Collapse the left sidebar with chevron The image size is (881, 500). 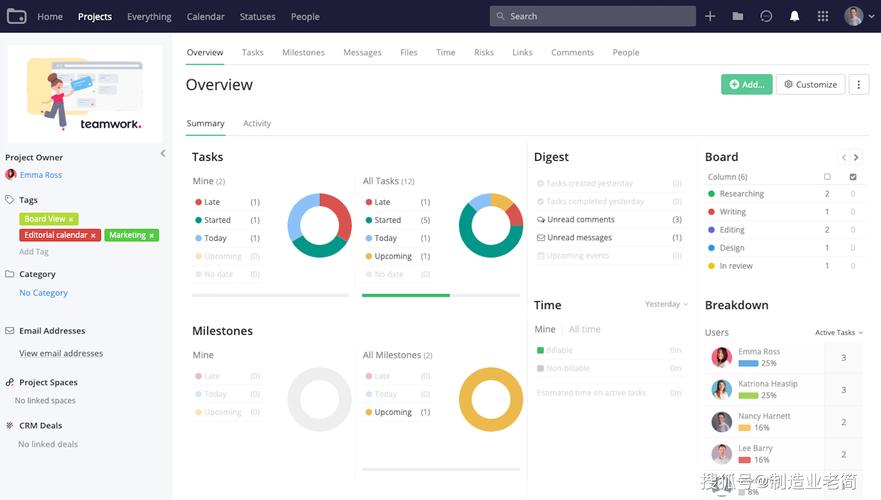[163, 154]
